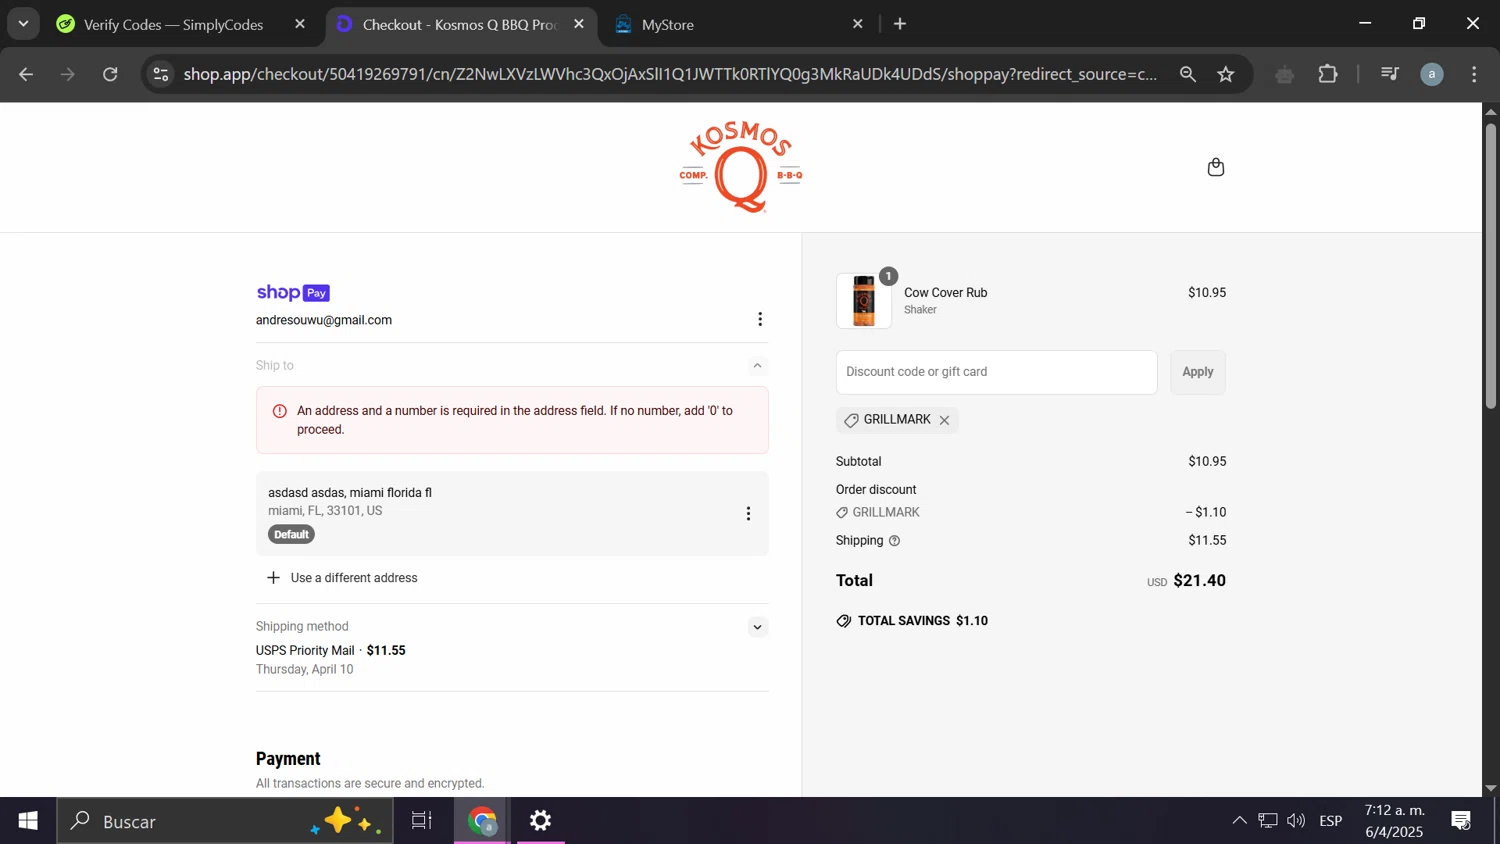
Task: Select the Checkout Kosmos Q BBQ tab
Action: pyautogui.click(x=459, y=24)
